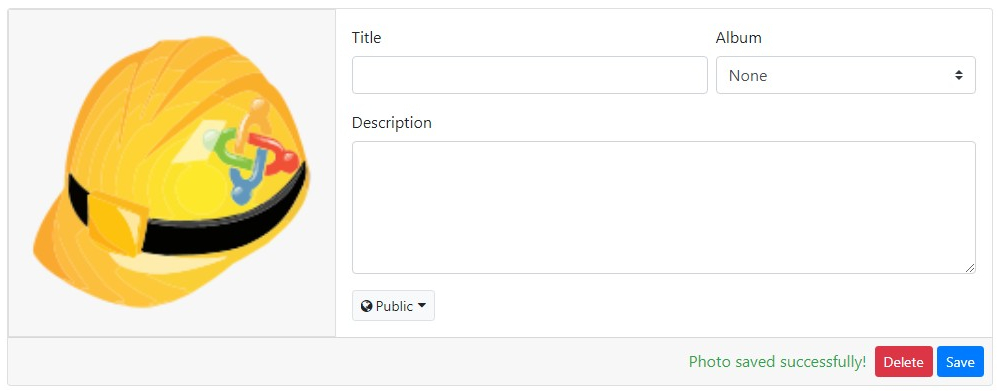Open the Public privacy dropdown
The image size is (999, 391).
393,306
